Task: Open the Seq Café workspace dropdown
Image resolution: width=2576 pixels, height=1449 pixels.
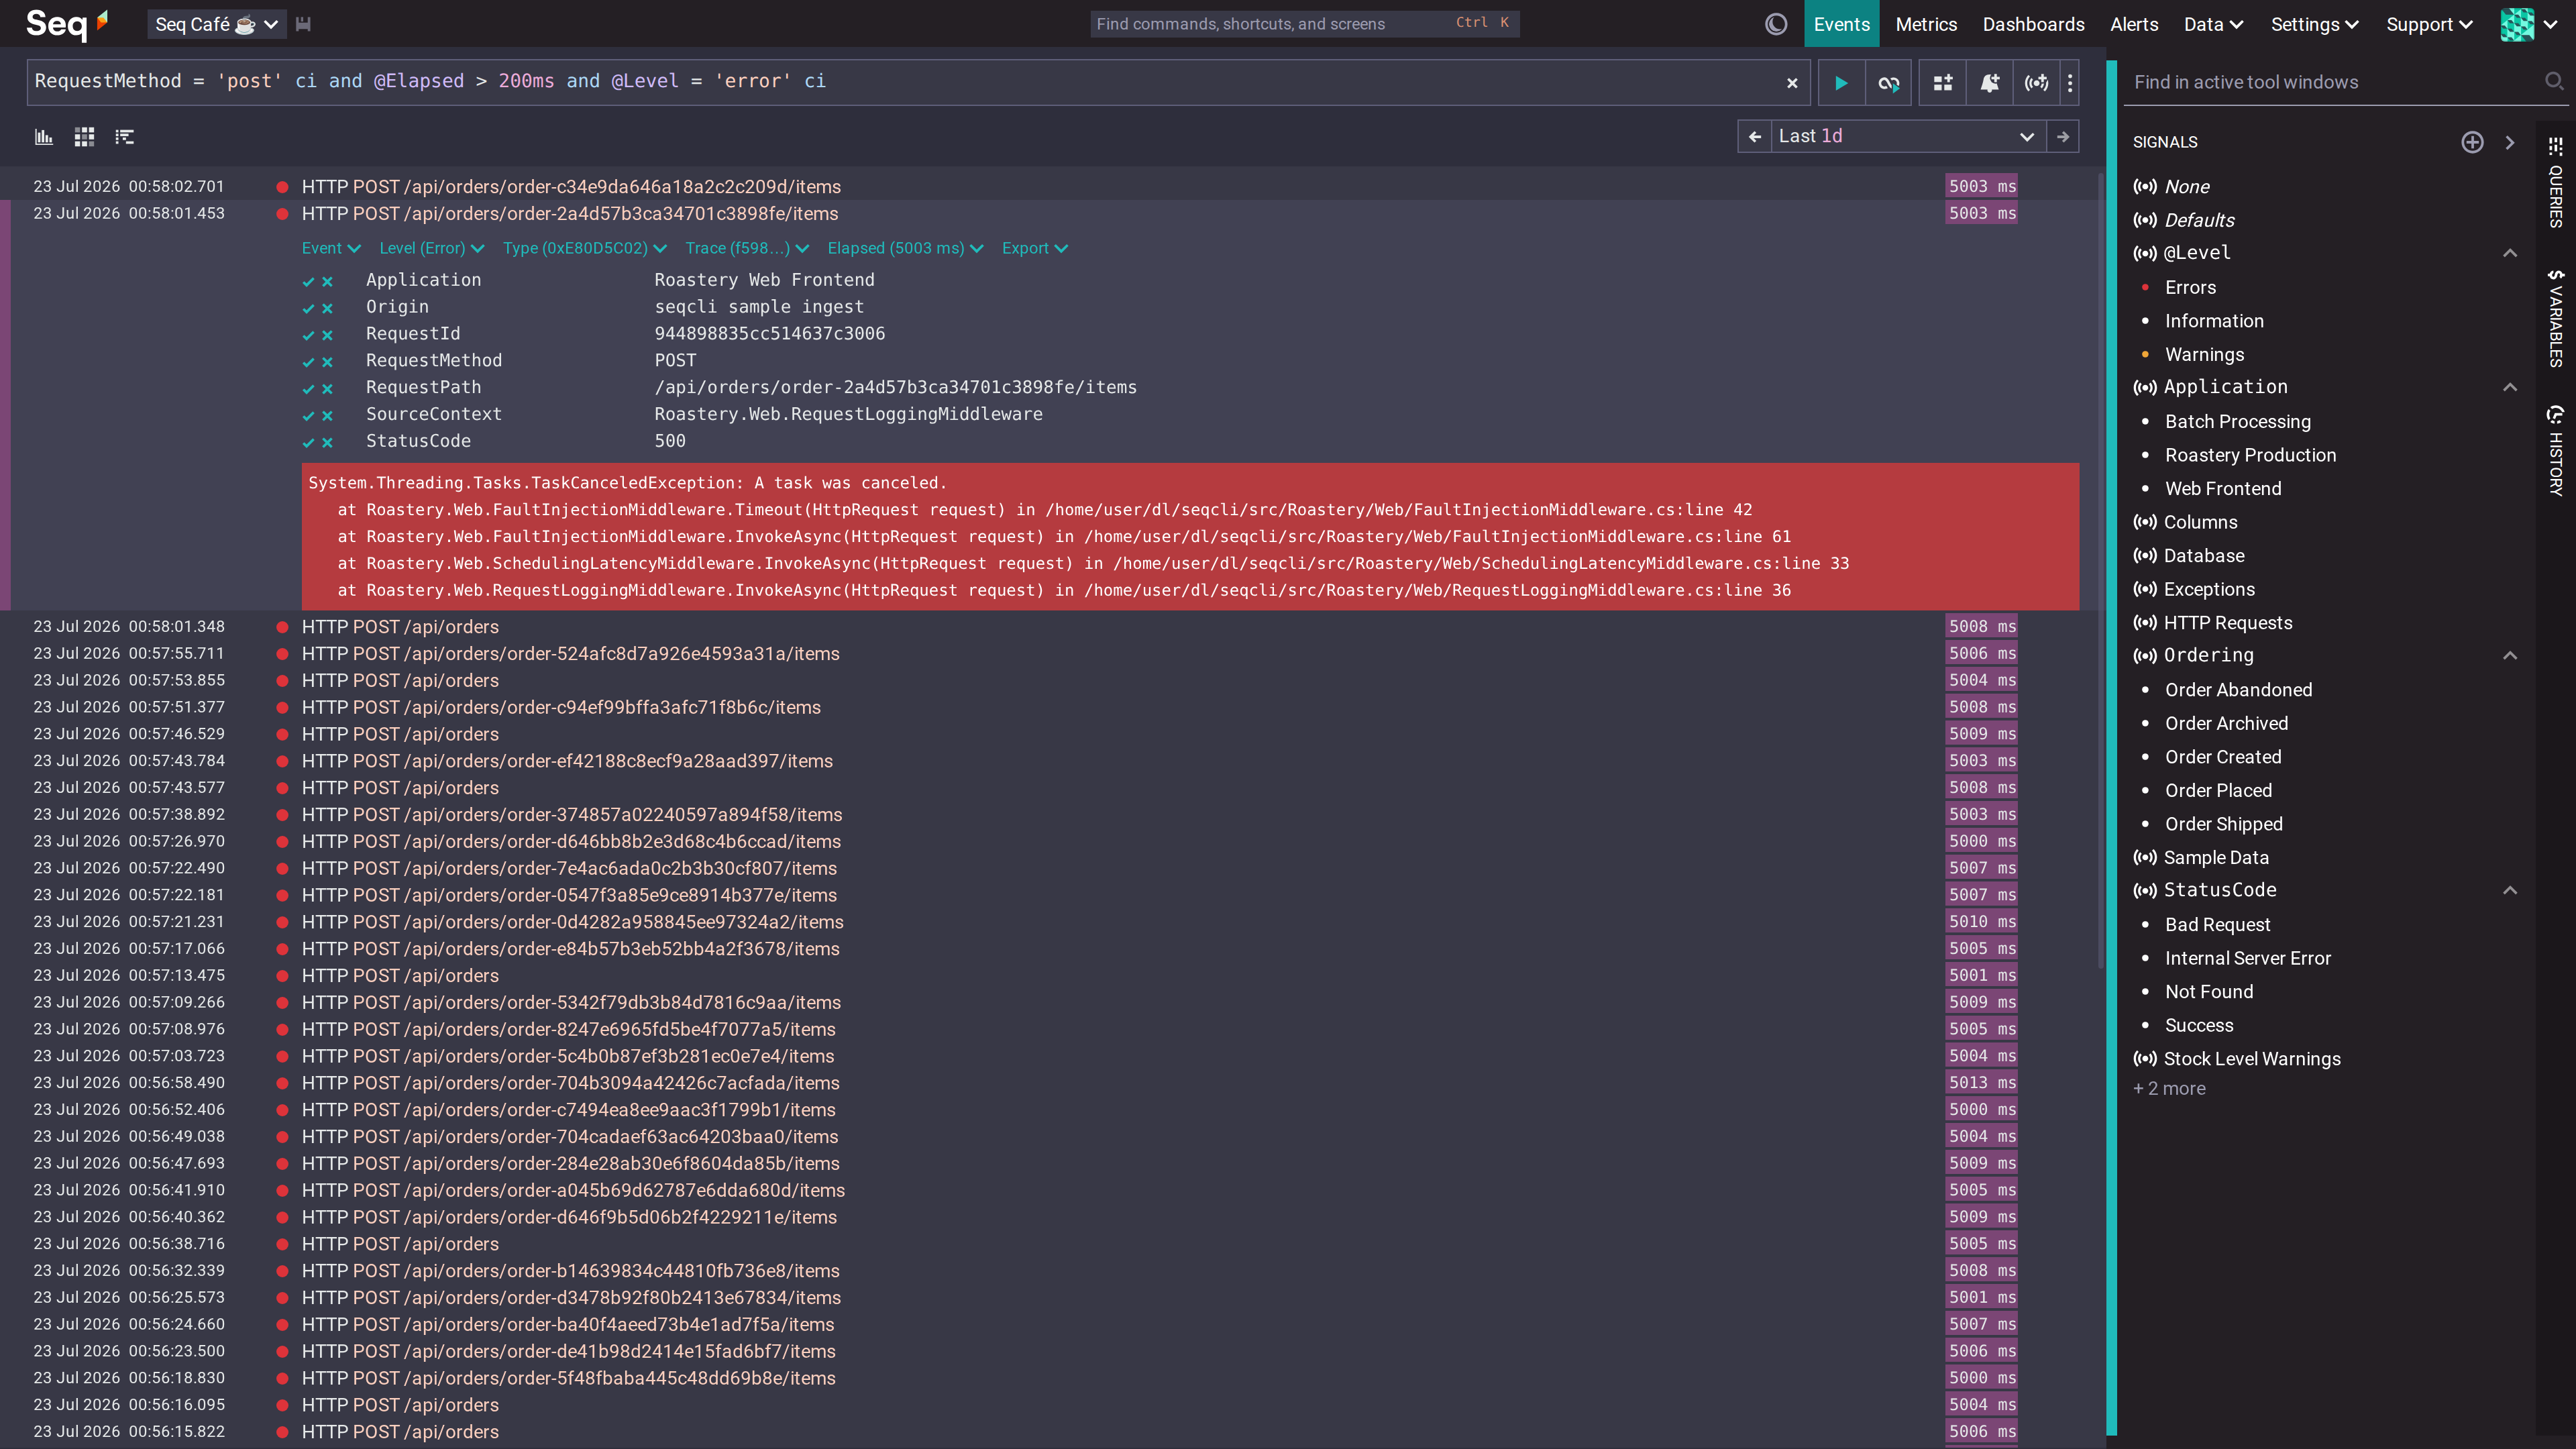Action: (216, 24)
